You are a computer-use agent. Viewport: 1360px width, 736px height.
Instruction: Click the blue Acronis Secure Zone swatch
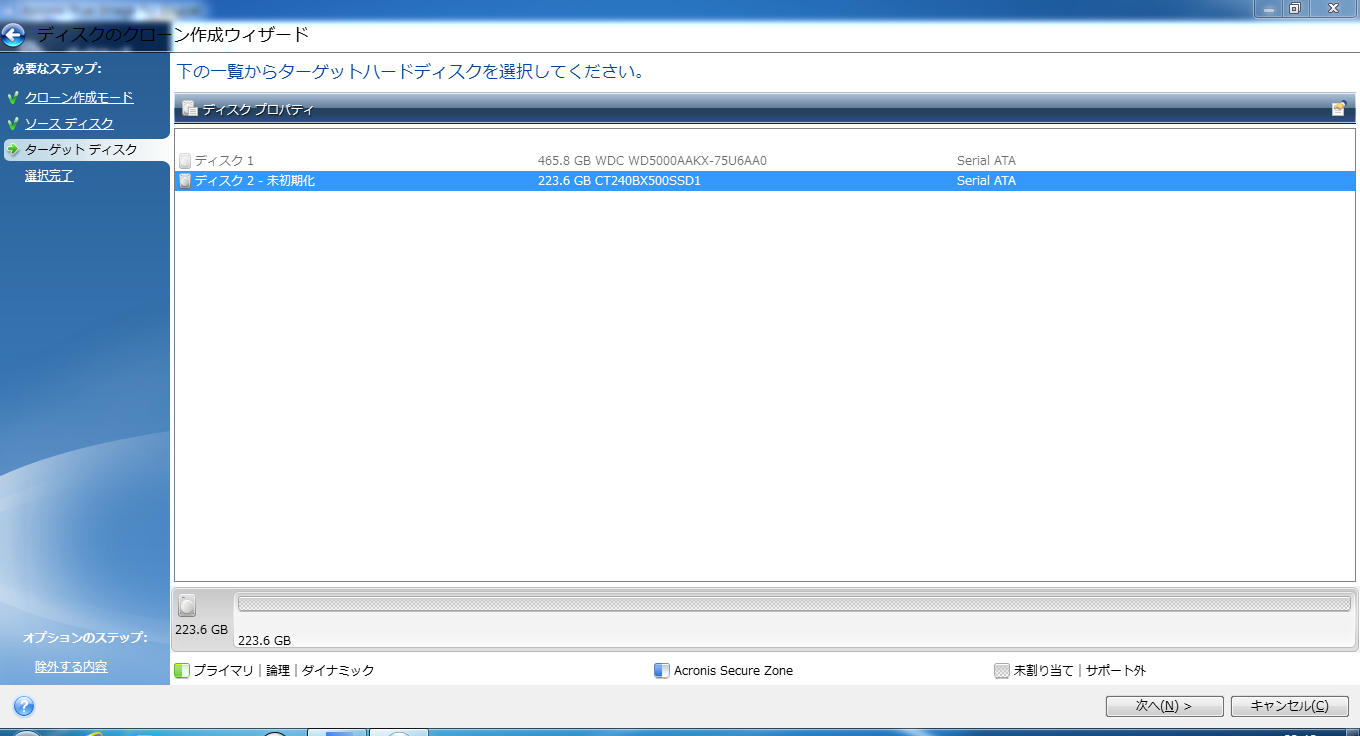pos(661,671)
